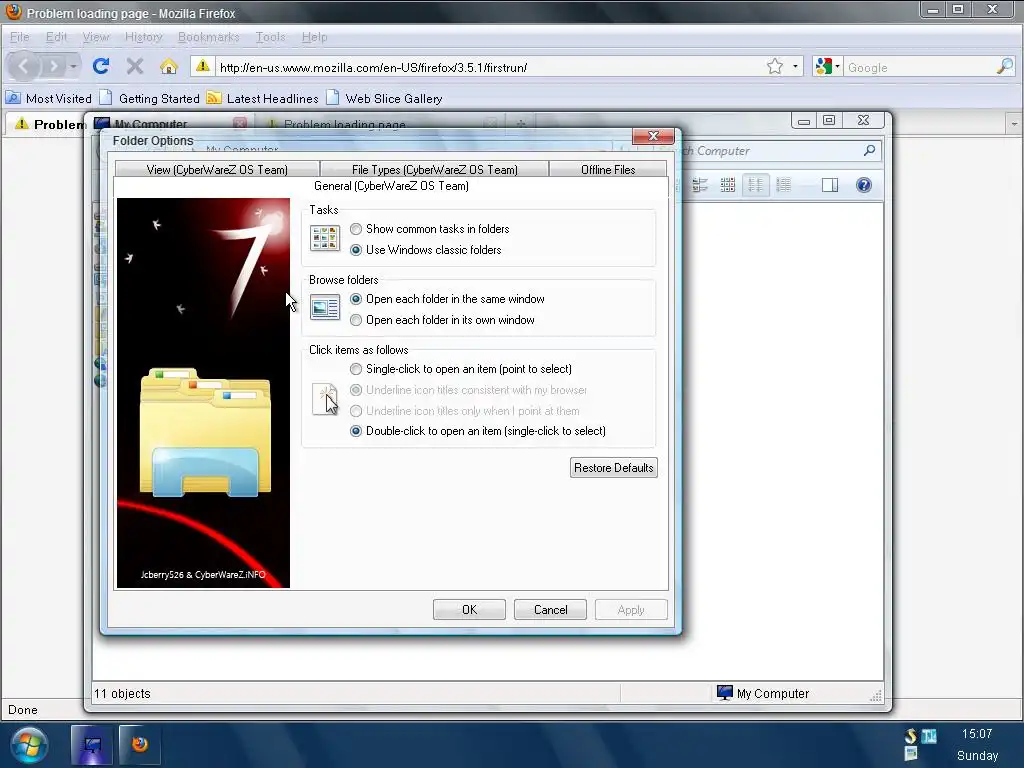This screenshot has width=1024, height=768.
Task: Switch My Computer to details view icon
Action: click(784, 185)
